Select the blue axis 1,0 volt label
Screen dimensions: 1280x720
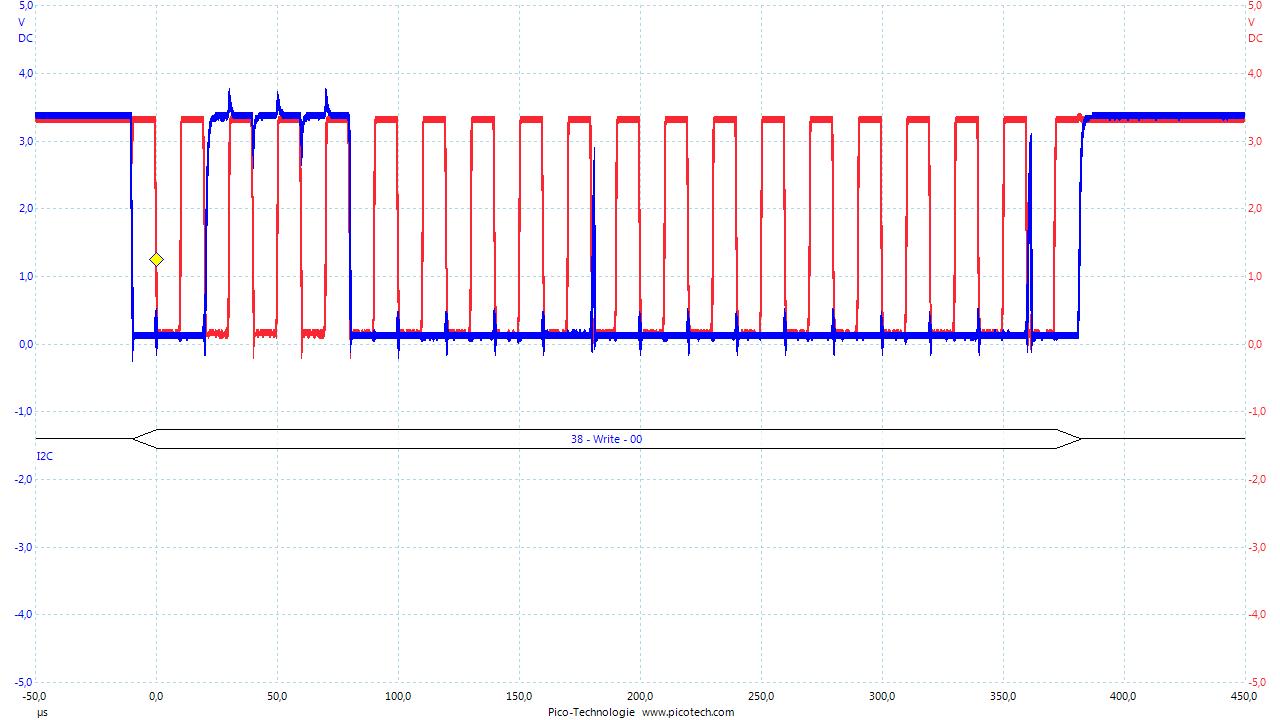pyautogui.click(x=26, y=276)
